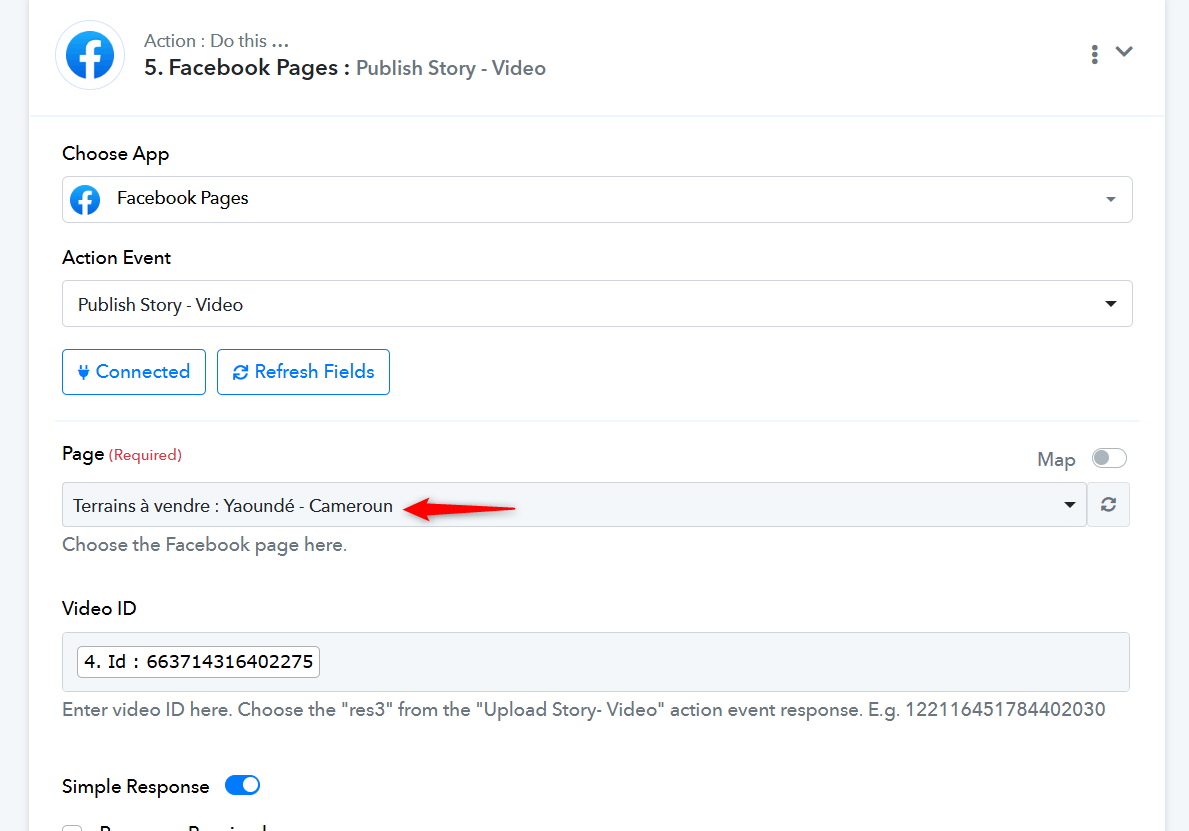Collapse the Facebook Pages step chevron
Image resolution: width=1189 pixels, height=831 pixels.
(x=1124, y=52)
